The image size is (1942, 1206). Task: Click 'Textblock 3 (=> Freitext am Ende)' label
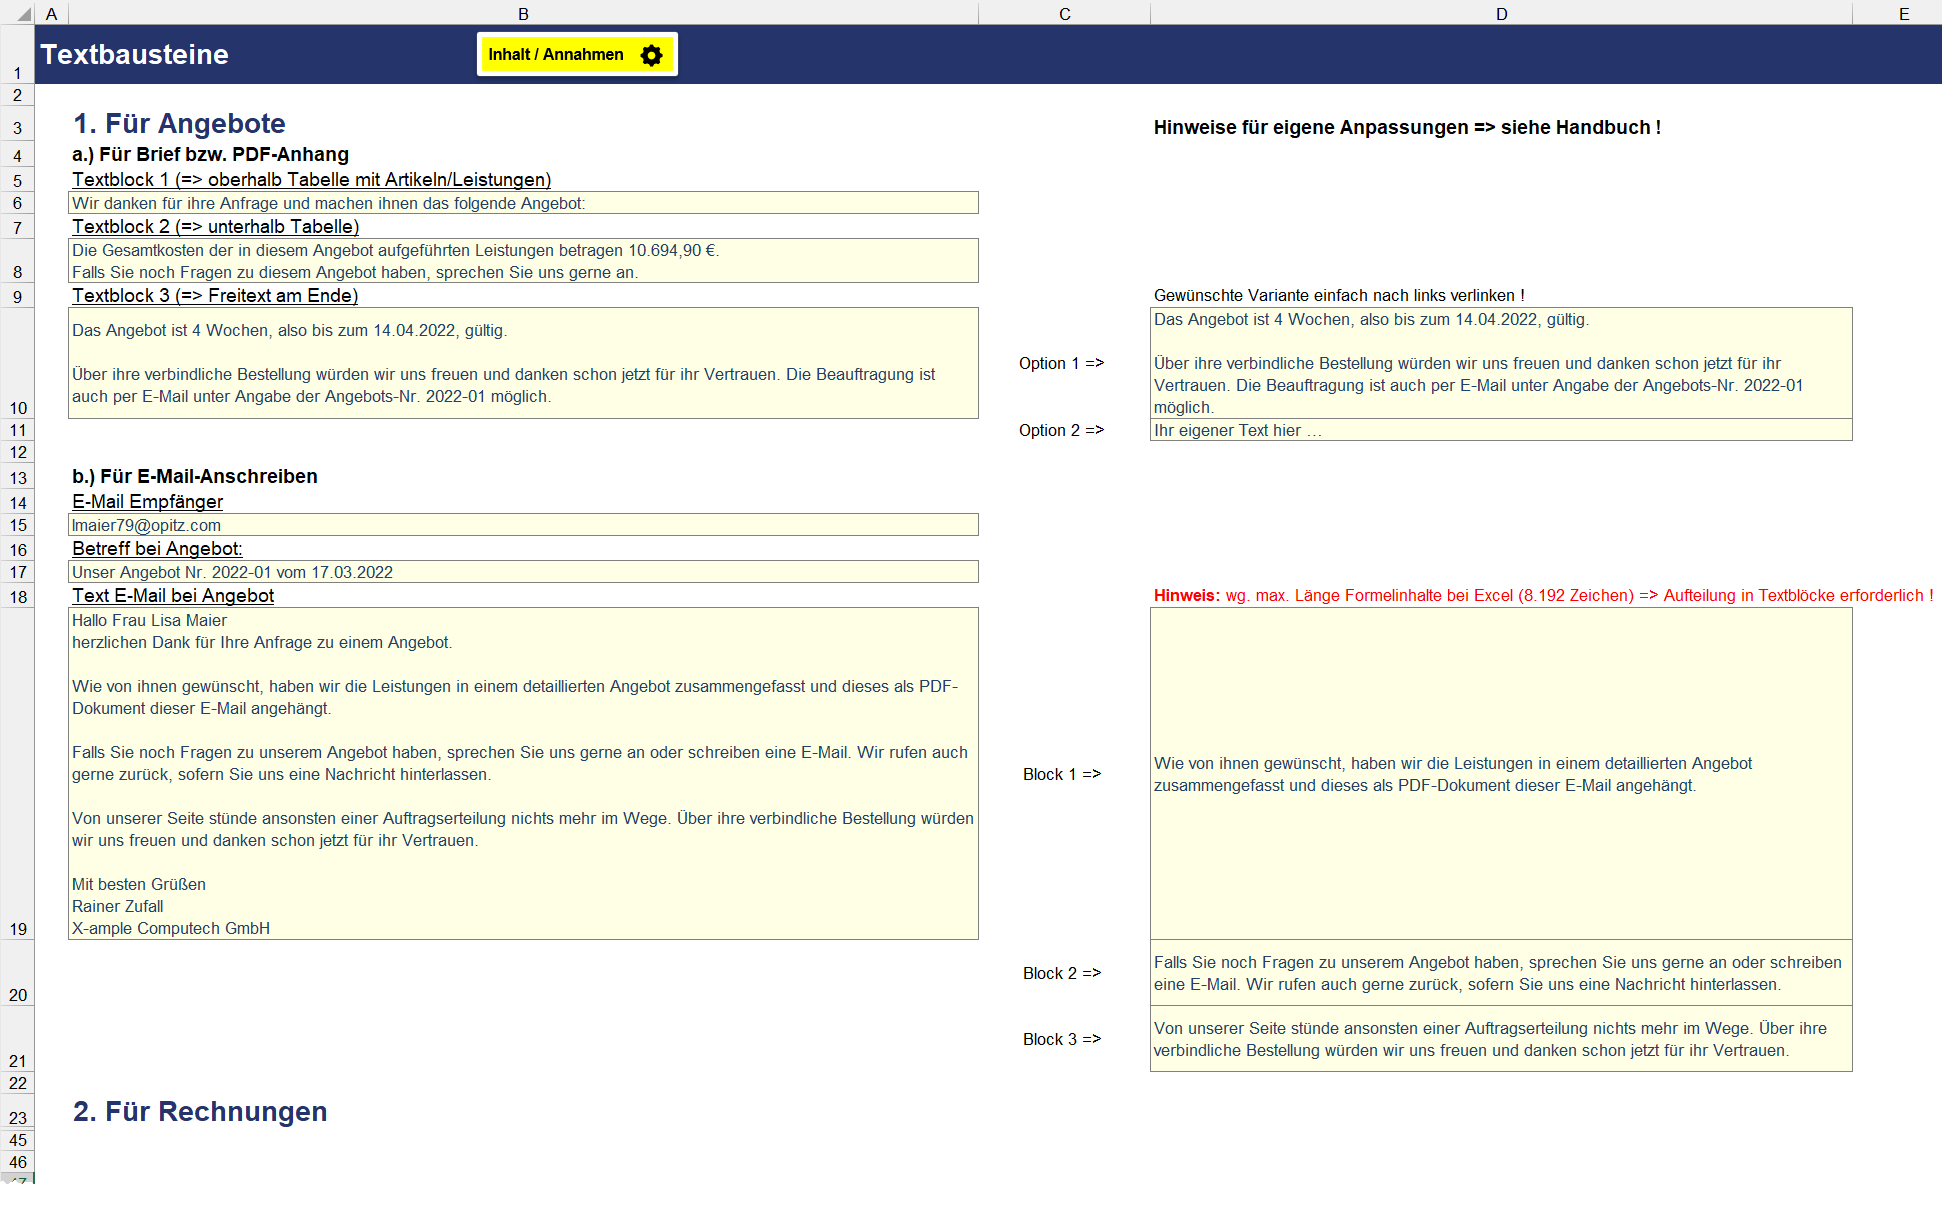click(x=215, y=295)
